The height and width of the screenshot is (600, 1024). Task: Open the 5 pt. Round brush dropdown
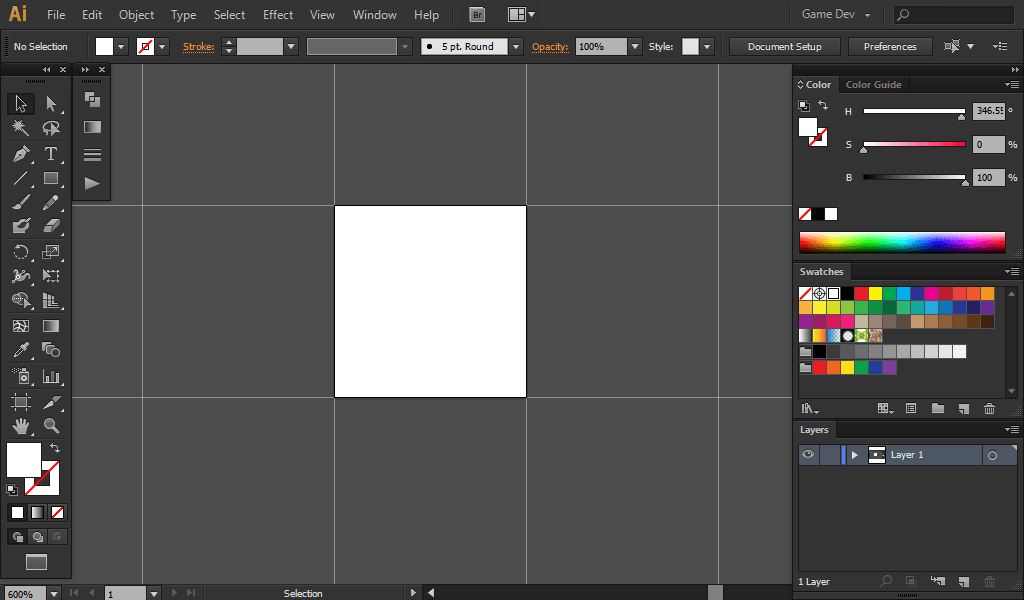(x=514, y=46)
